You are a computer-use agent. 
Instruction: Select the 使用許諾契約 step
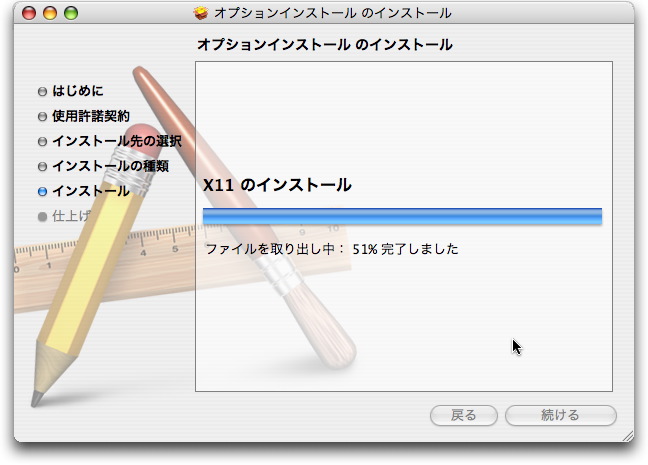[x=91, y=116]
